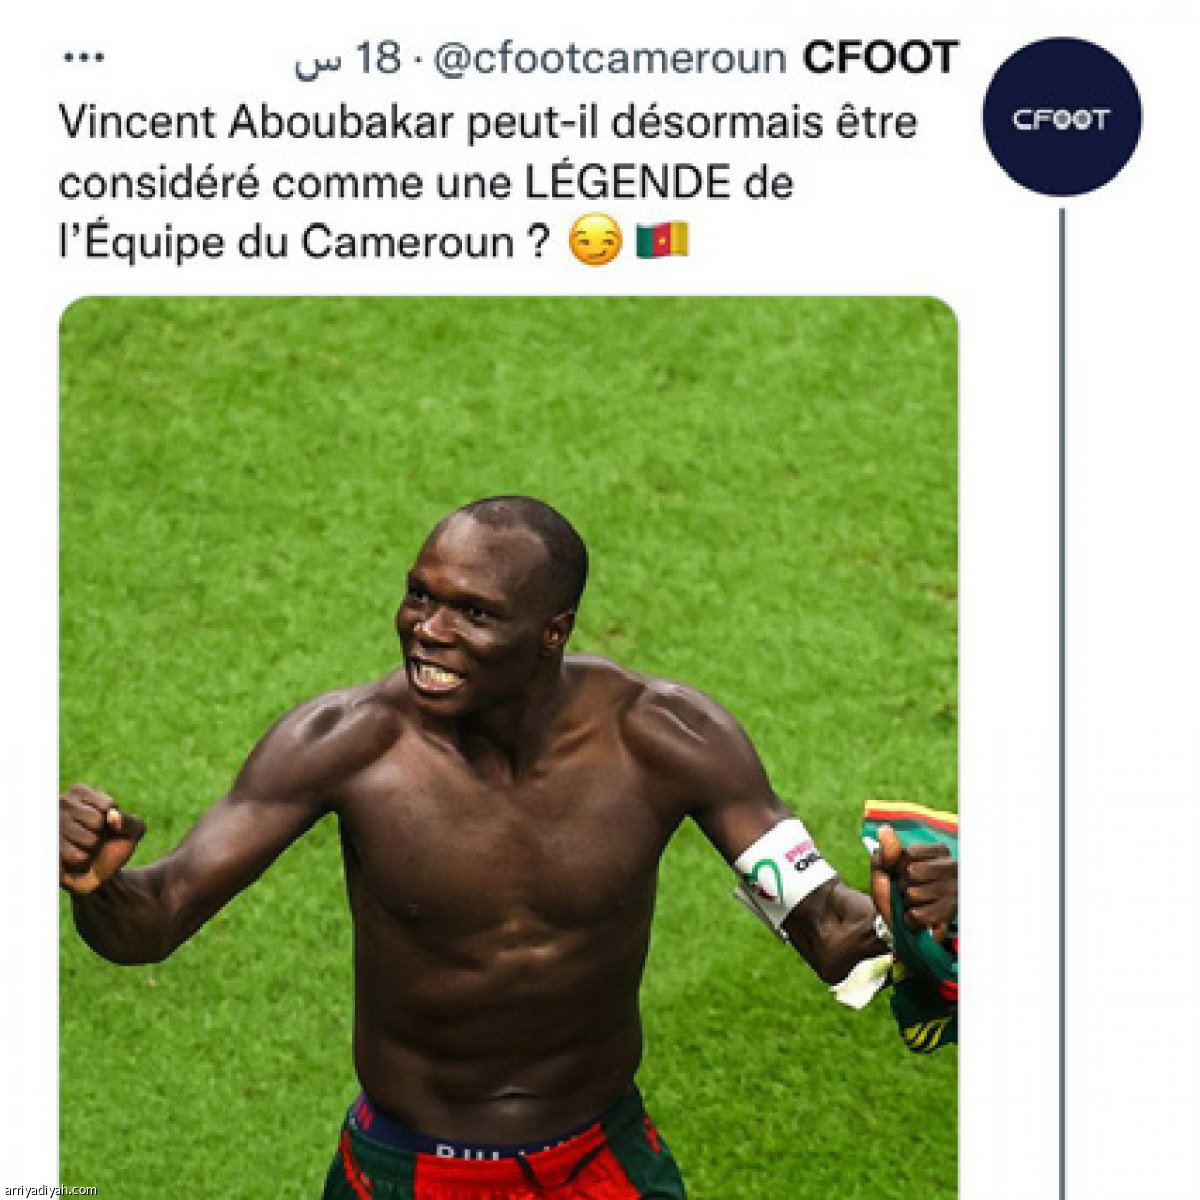
Task: Click the vertical thread line below avatar
Action: point(1062,700)
